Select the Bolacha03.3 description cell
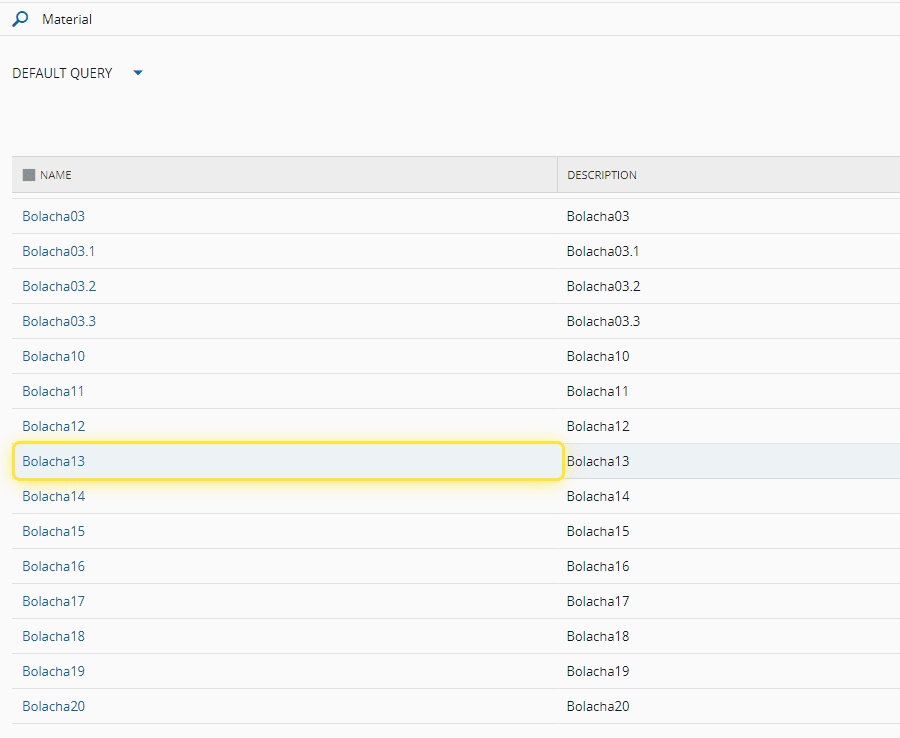 (x=728, y=321)
